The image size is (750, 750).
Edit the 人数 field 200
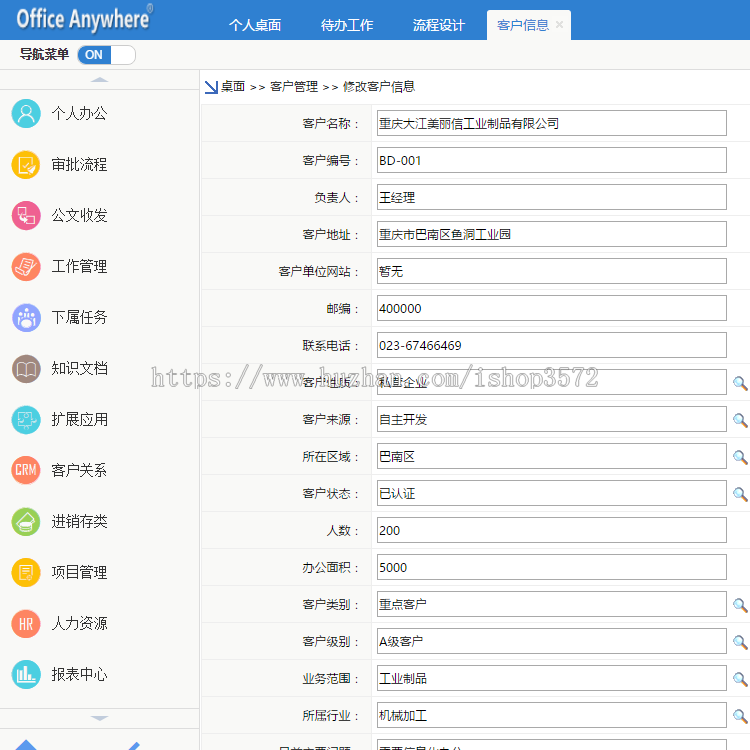point(551,530)
